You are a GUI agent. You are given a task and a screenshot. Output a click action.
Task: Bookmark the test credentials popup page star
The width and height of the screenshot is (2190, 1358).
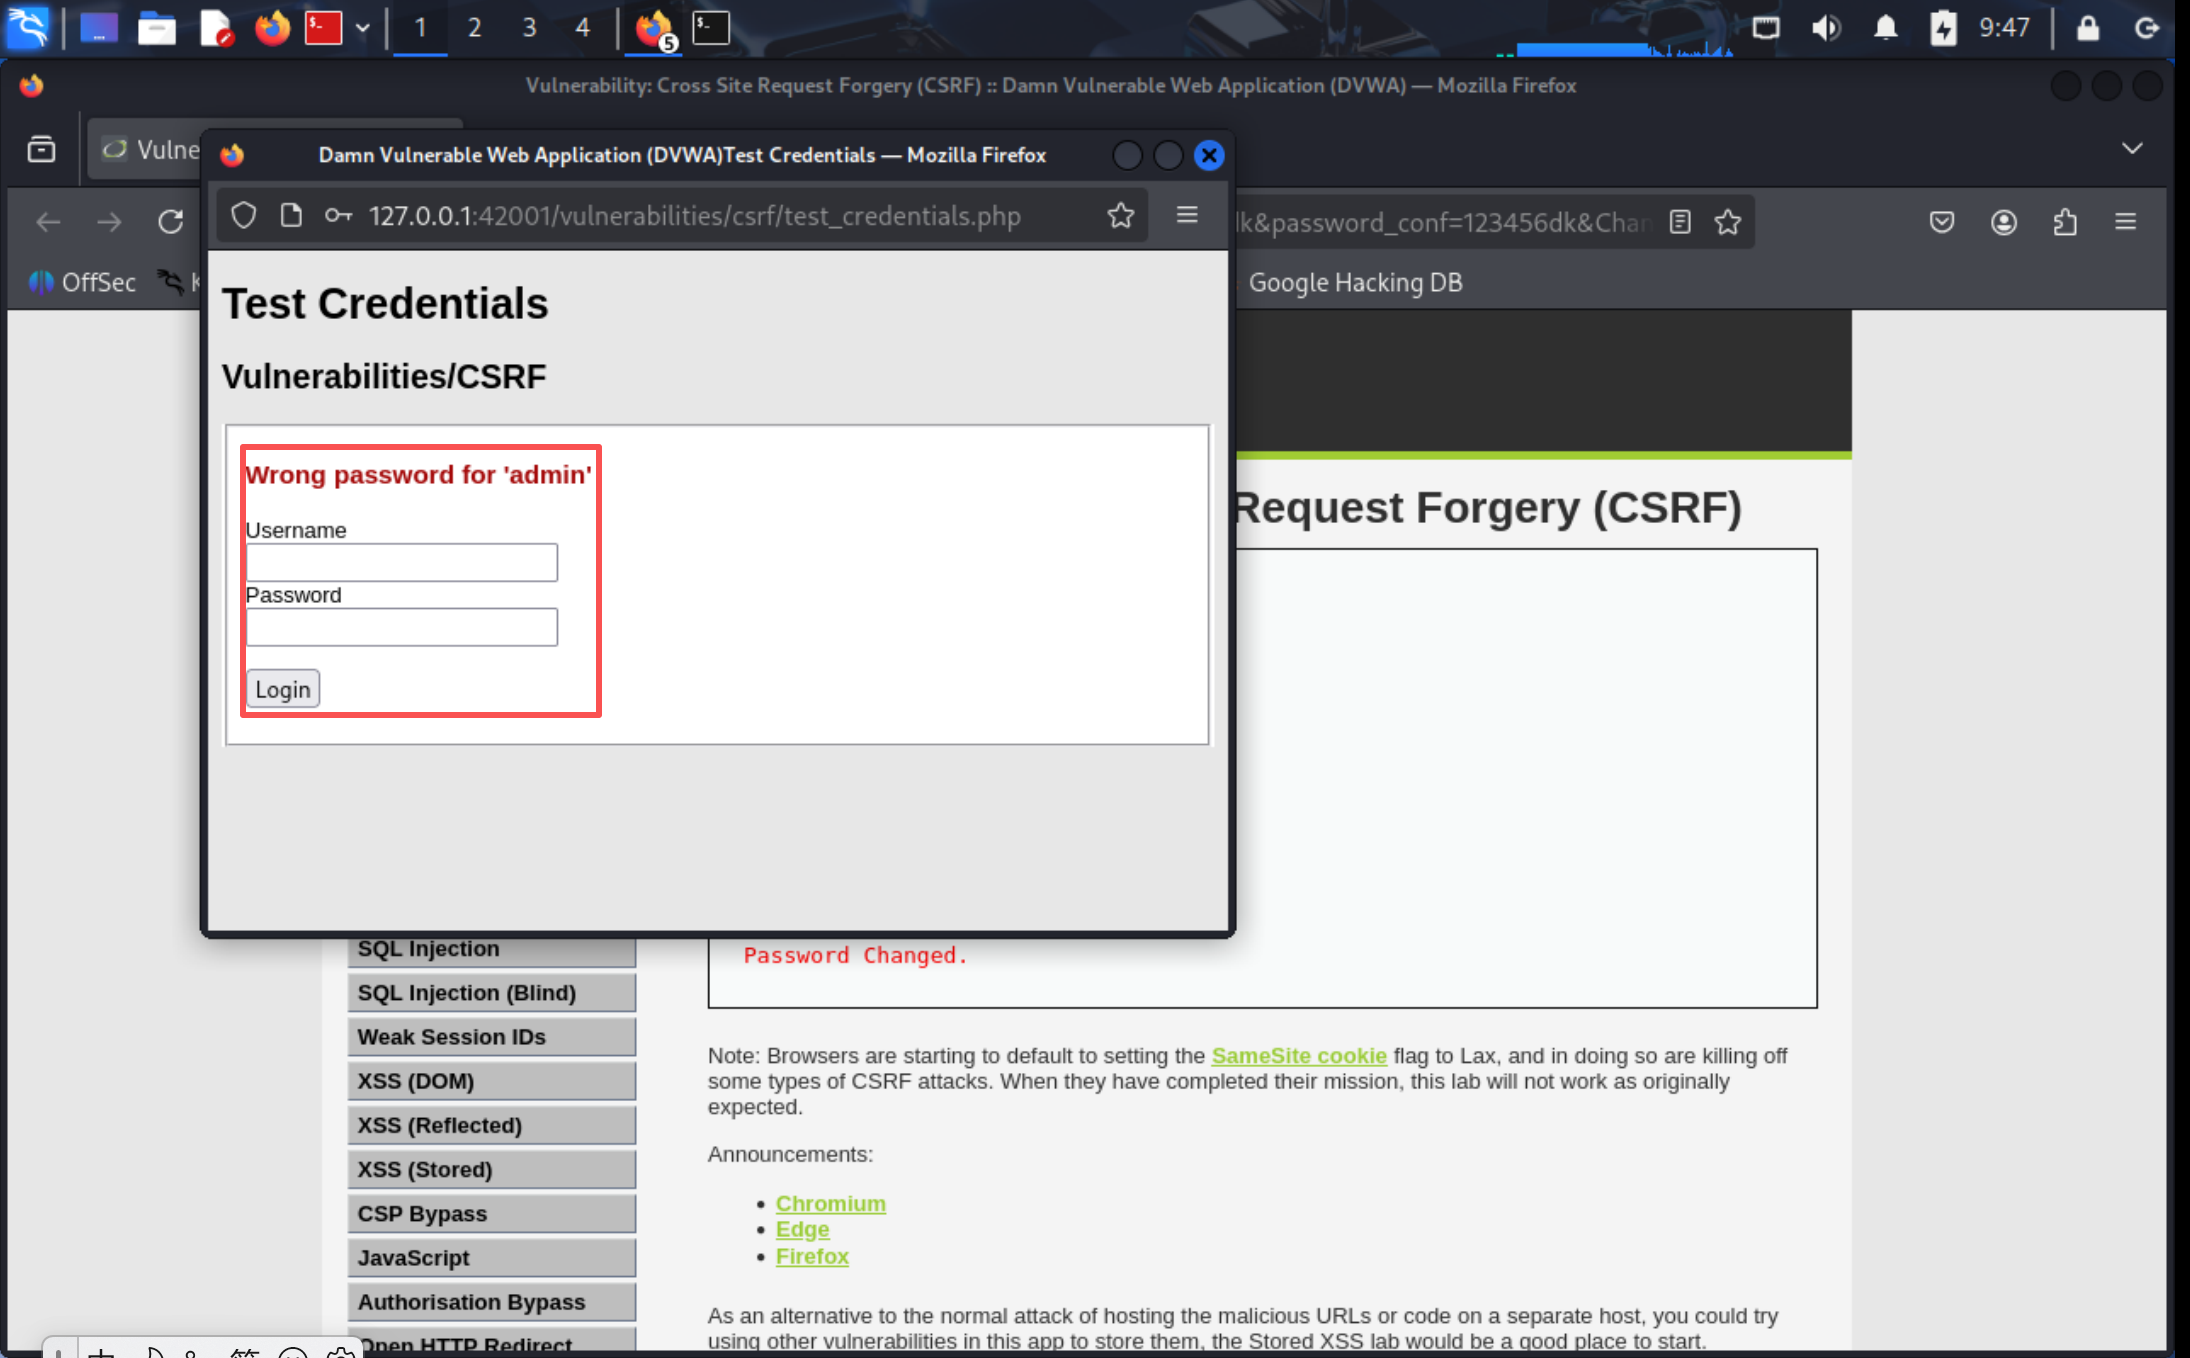click(x=1120, y=216)
